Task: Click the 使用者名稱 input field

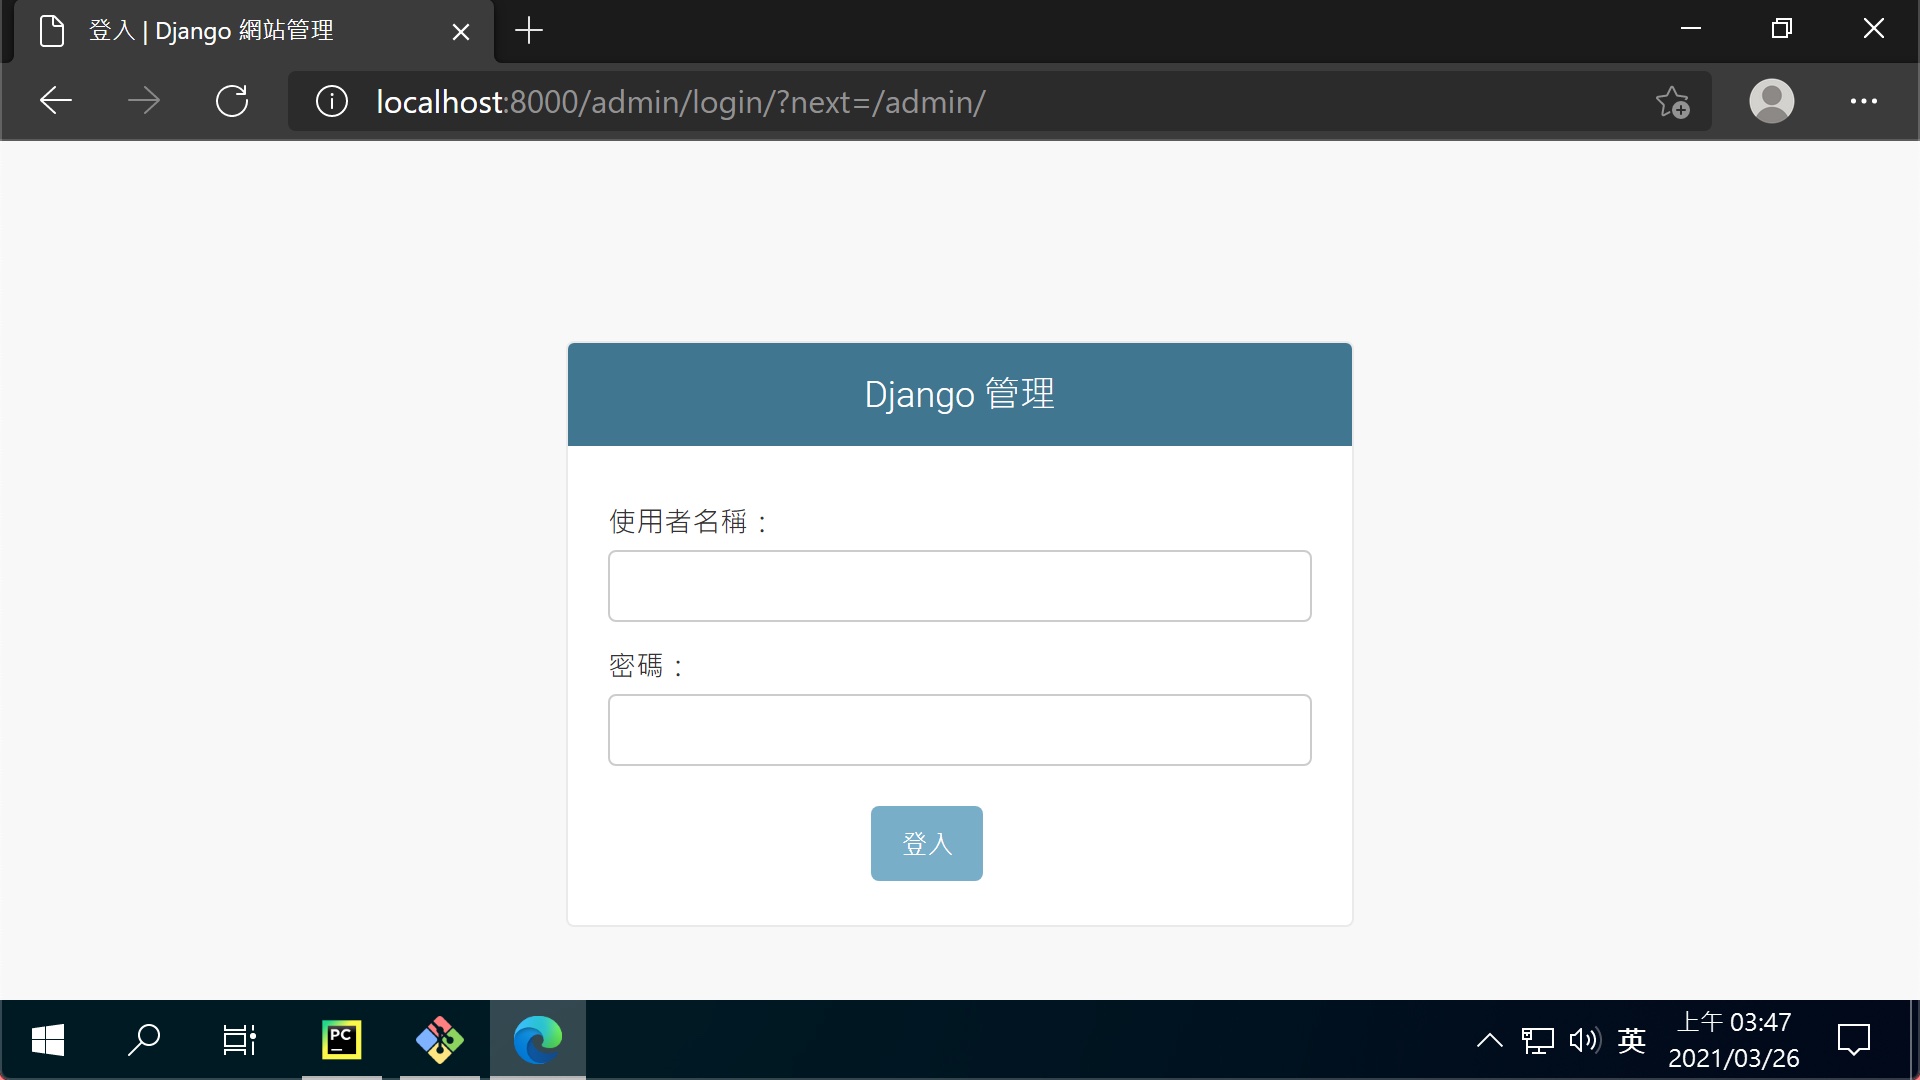Action: point(960,586)
